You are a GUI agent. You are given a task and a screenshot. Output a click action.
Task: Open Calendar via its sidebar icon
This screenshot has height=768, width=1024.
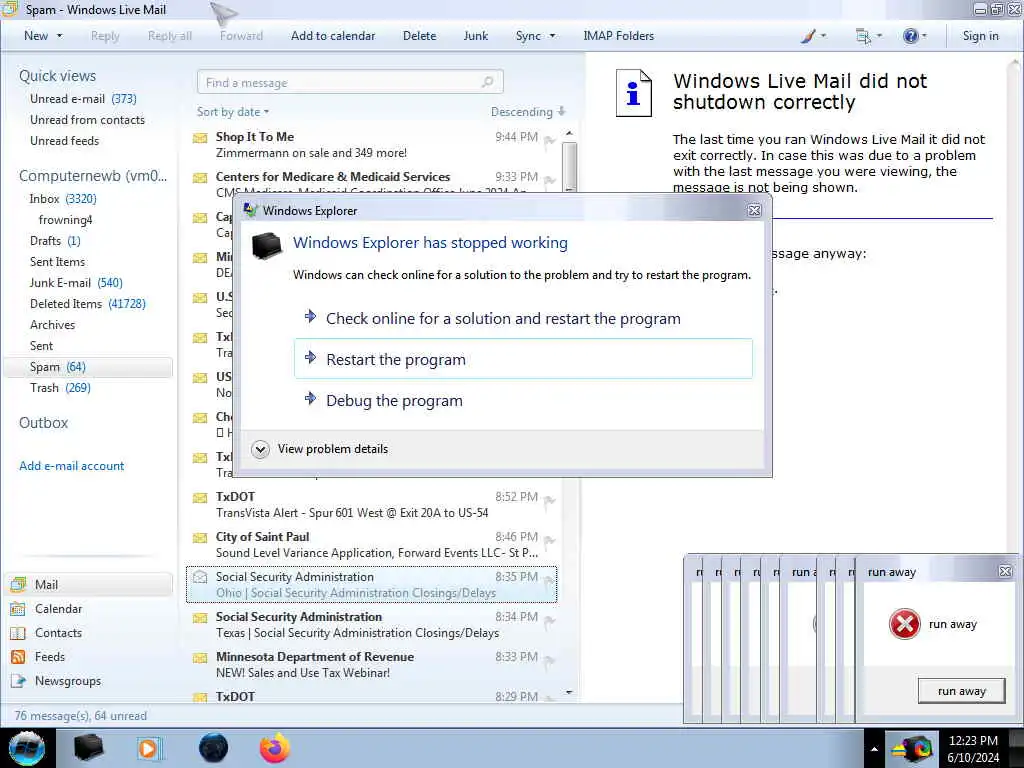pos(18,609)
